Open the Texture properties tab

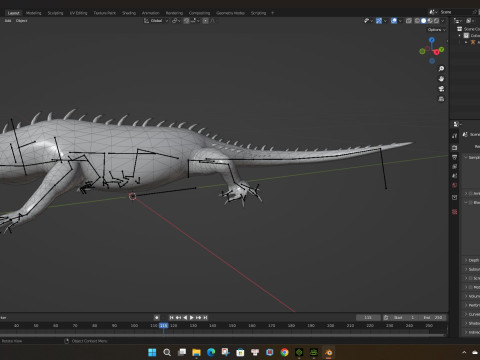tap(455, 212)
